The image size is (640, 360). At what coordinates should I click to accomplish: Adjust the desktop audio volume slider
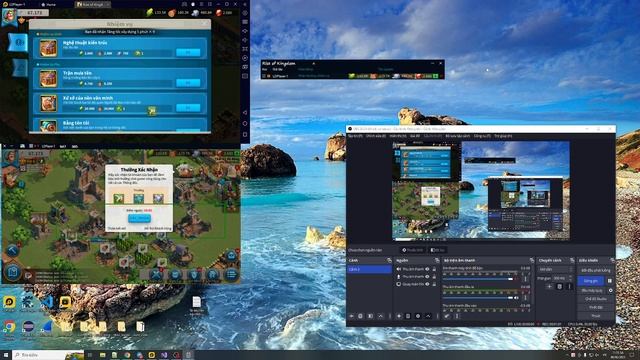(x=478, y=279)
